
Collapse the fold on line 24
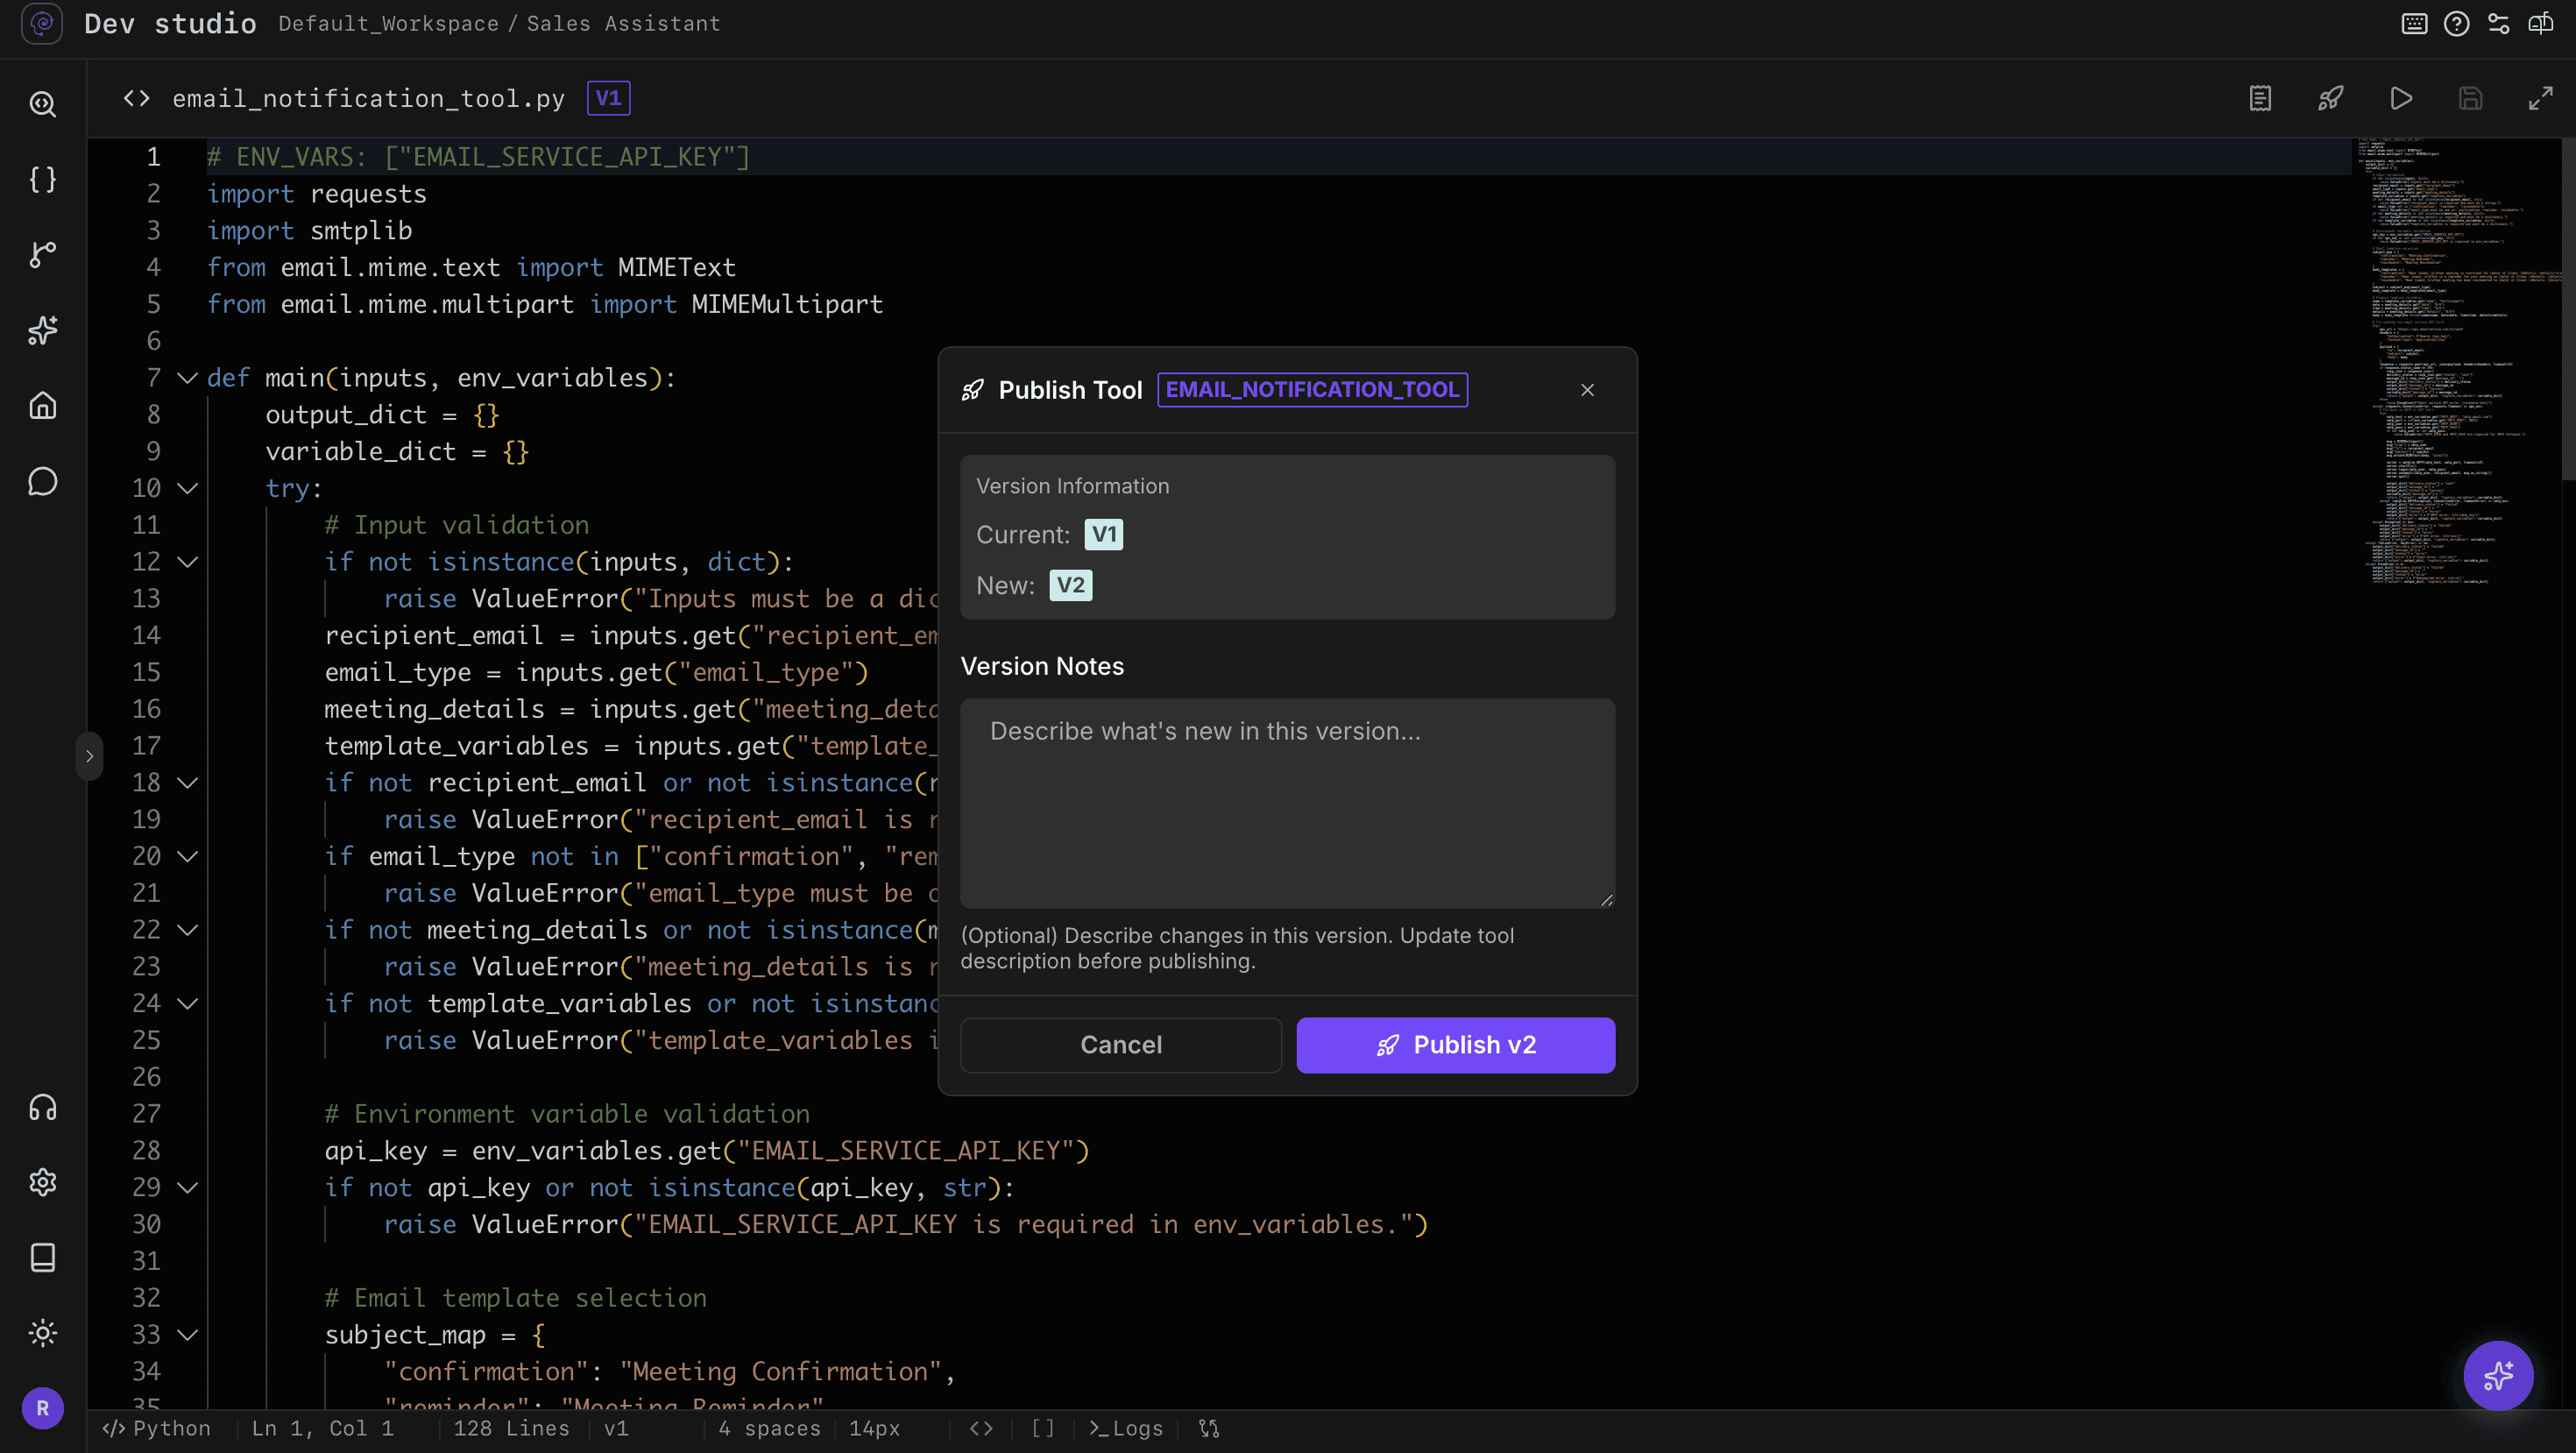(x=187, y=1003)
